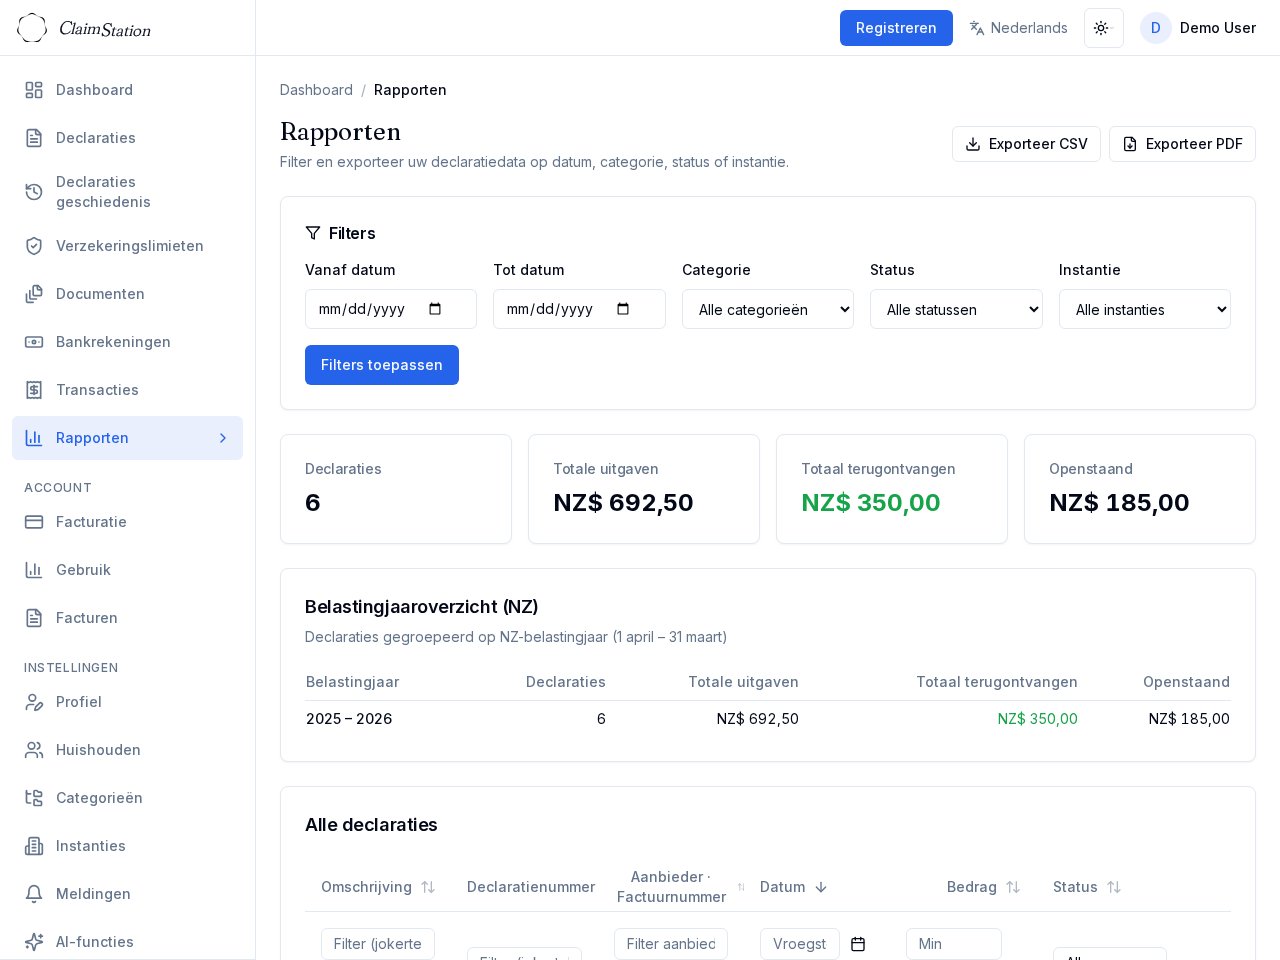The image size is (1280, 960).
Task: Click Exporteer CSV button
Action: (x=1026, y=144)
